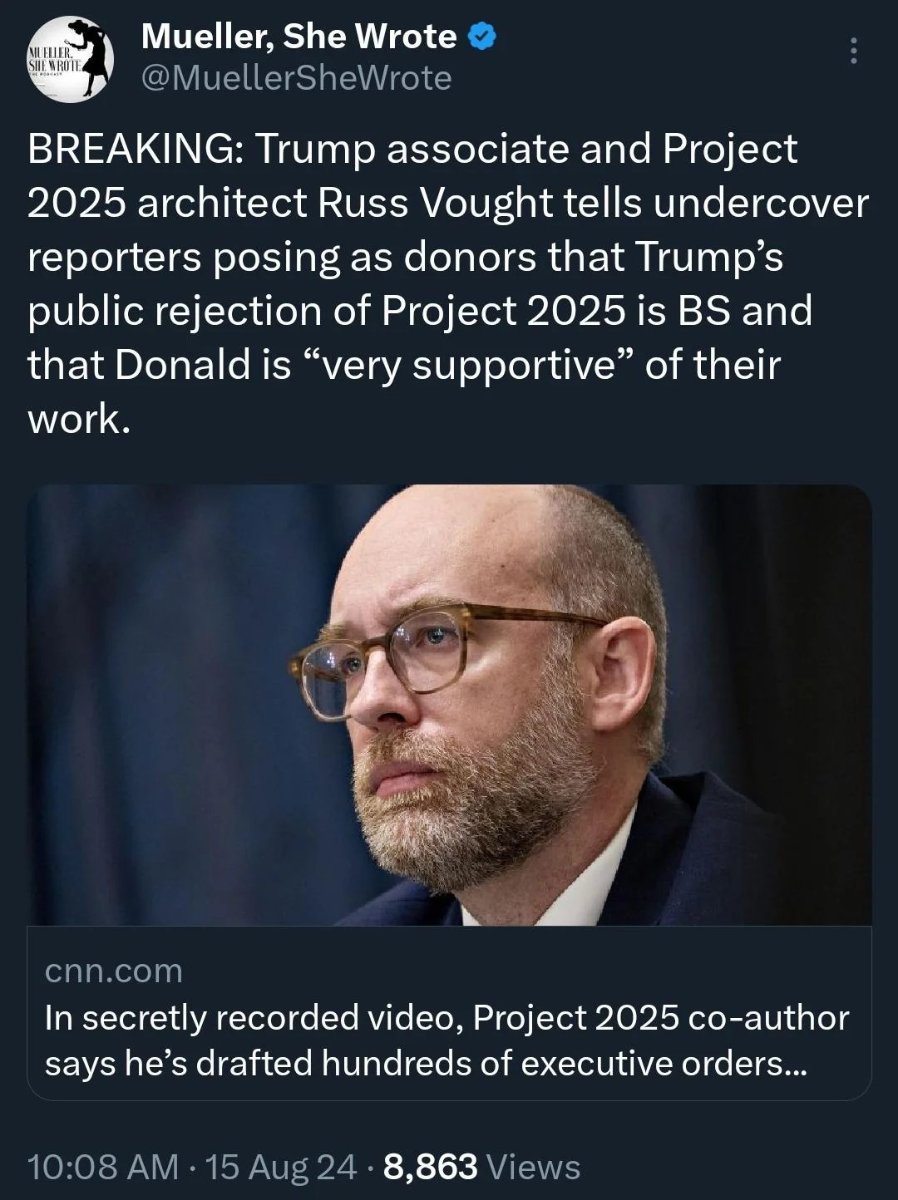Open the Russ Vought photo in link card
Image resolution: width=898 pixels, height=1200 pixels.
[449, 705]
